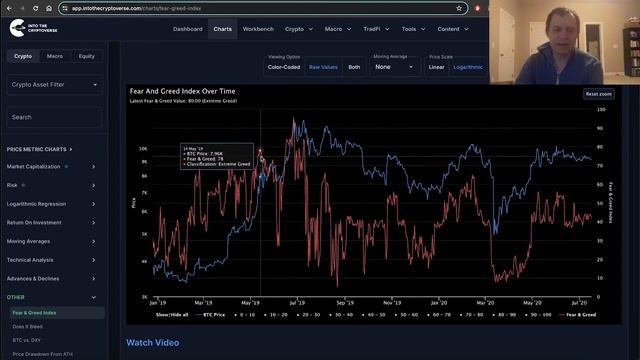Expand the Crypto nav dropdown
This screenshot has height=360, width=640.
pyautogui.click(x=299, y=29)
